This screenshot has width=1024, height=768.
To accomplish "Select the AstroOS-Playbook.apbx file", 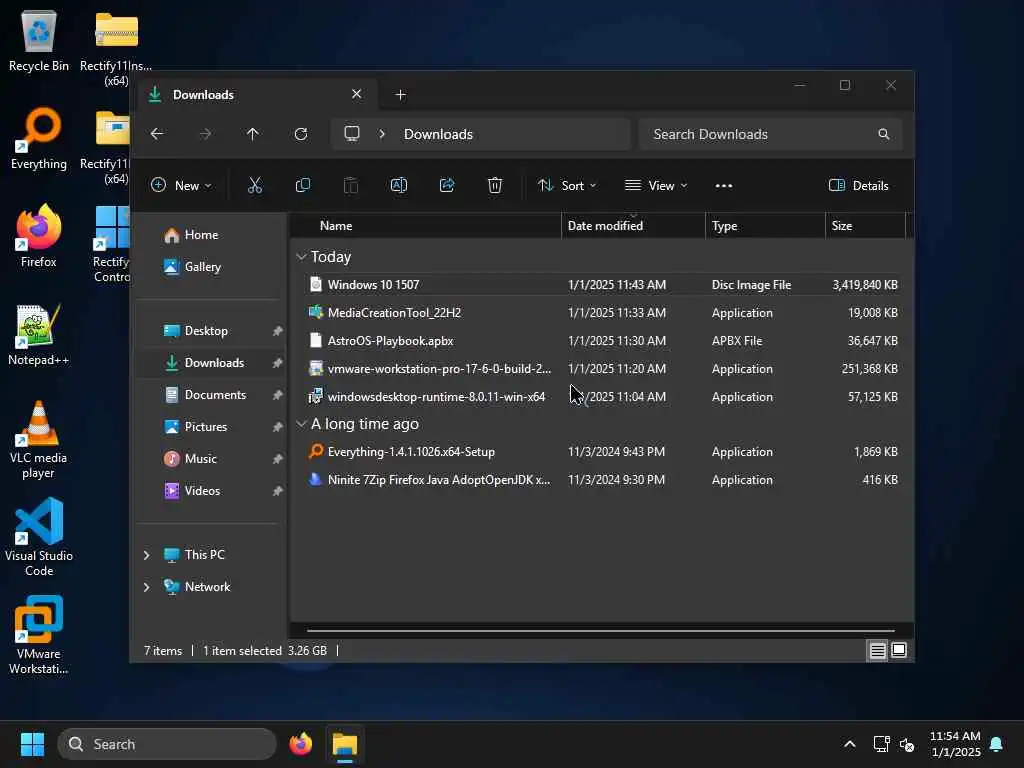I will [x=602, y=341].
